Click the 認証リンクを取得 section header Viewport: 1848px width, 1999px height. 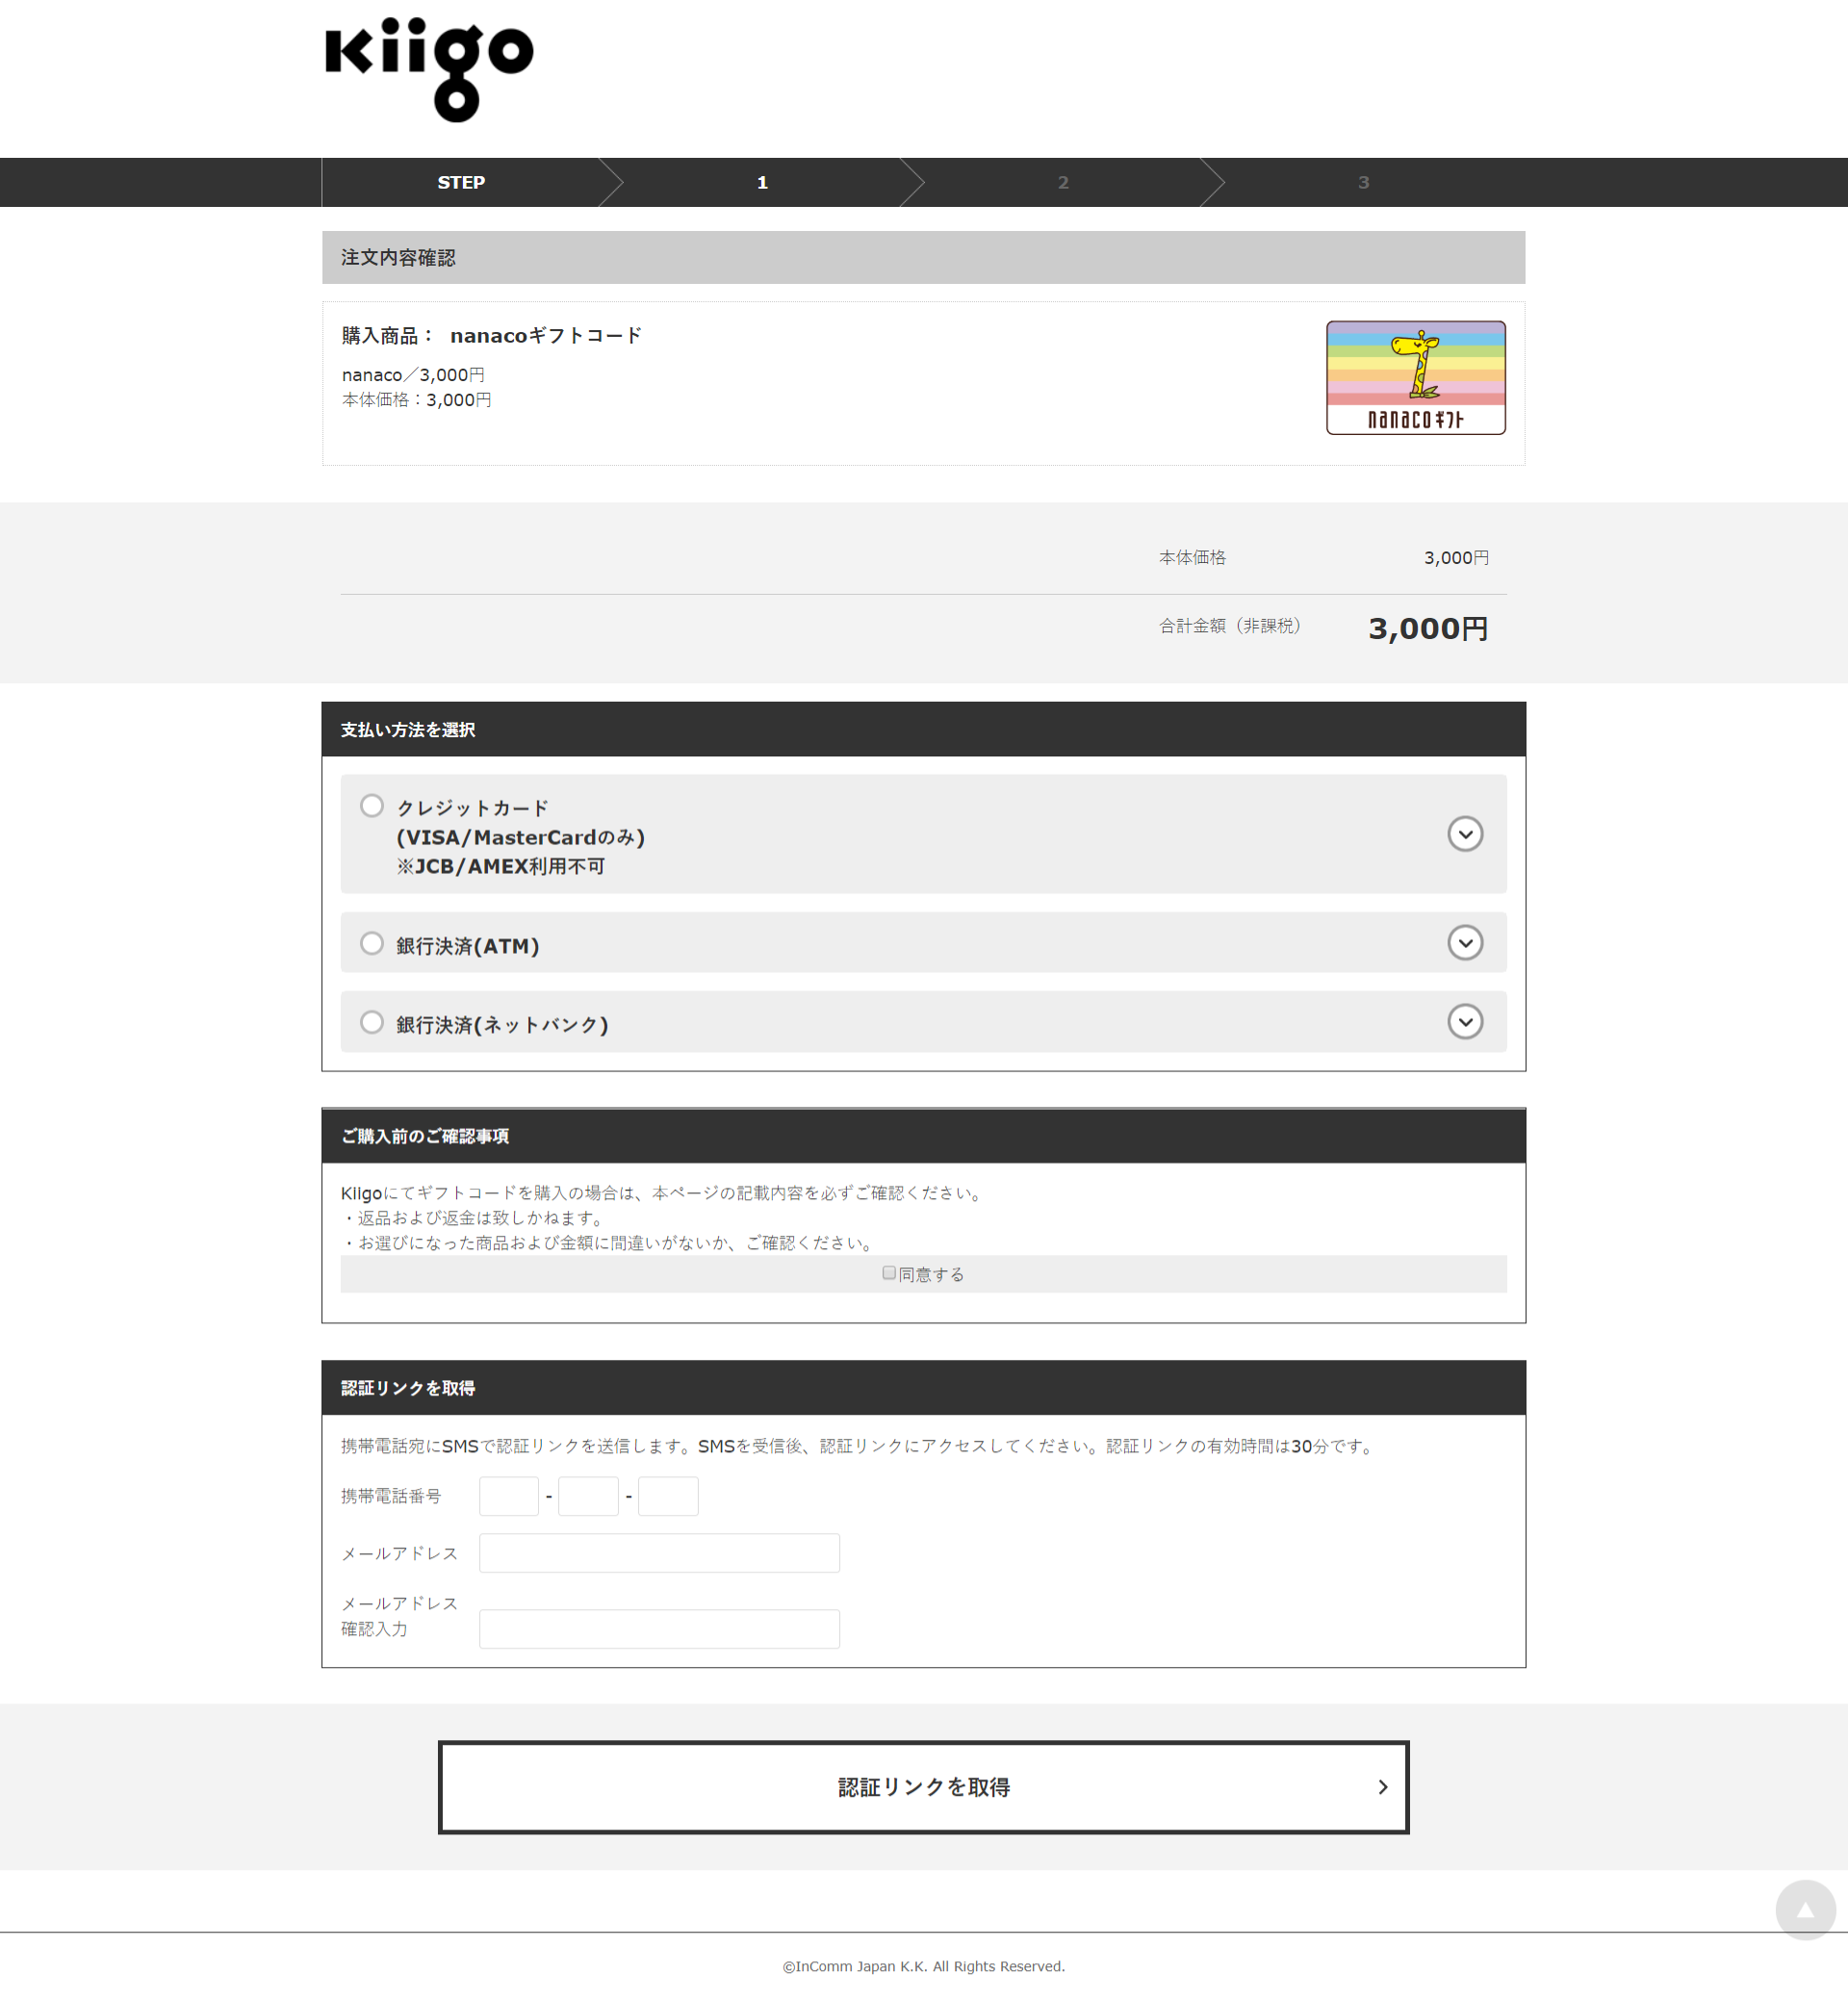click(408, 1388)
